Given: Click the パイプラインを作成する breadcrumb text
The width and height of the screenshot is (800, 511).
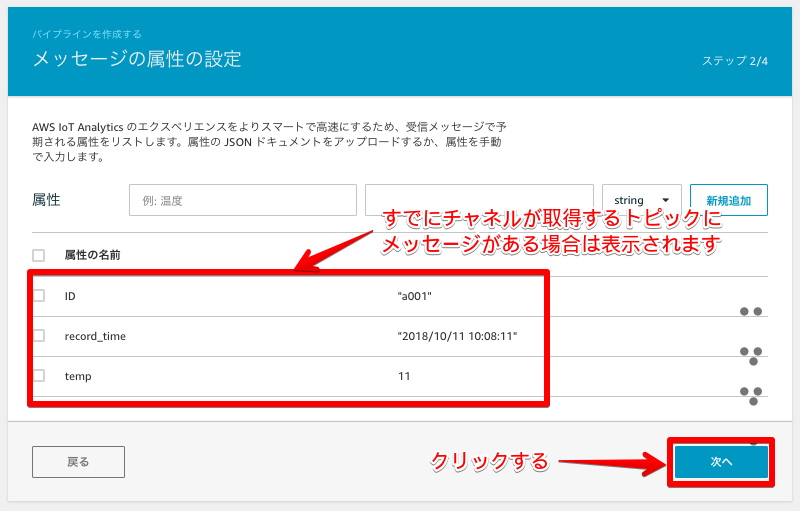Looking at the screenshot, I should [x=87, y=34].
